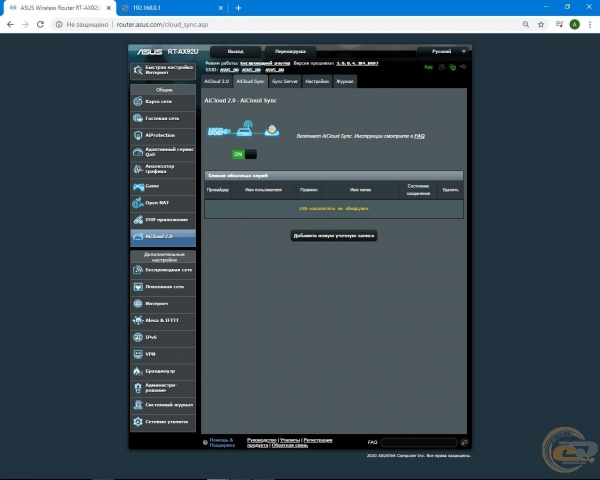
Task: Open the Open NAT icon in sidebar
Action: 138,203
